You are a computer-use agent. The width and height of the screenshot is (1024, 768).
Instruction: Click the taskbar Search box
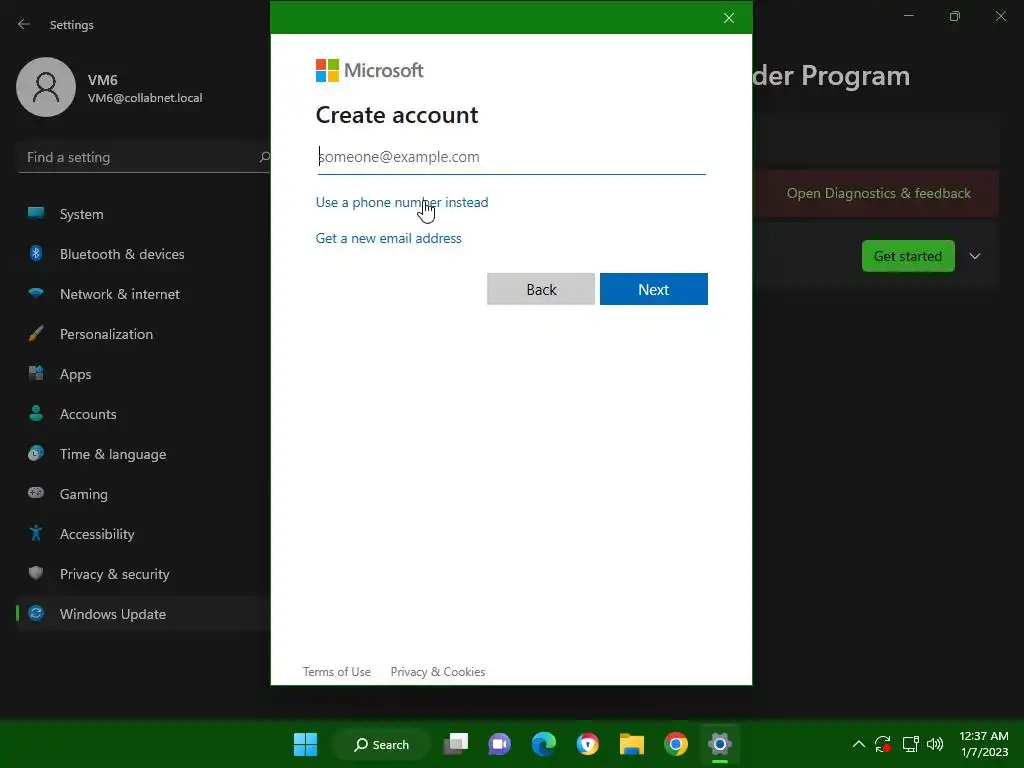click(x=381, y=744)
